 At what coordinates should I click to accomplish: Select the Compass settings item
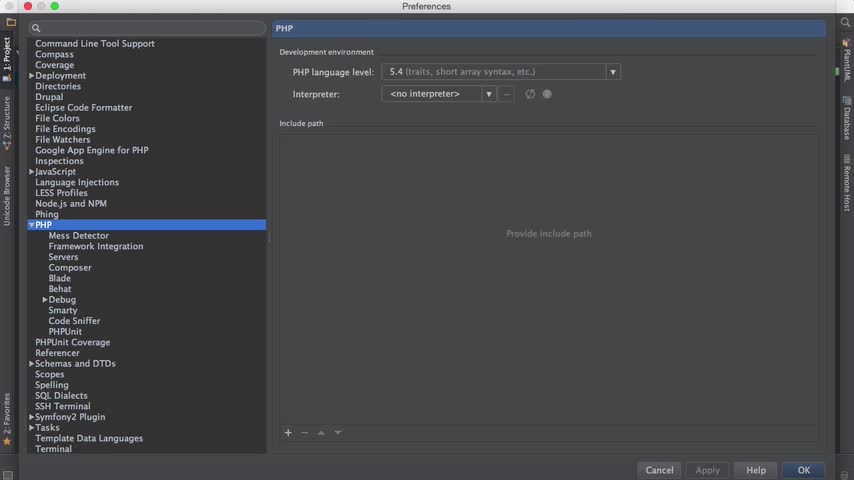coord(54,54)
